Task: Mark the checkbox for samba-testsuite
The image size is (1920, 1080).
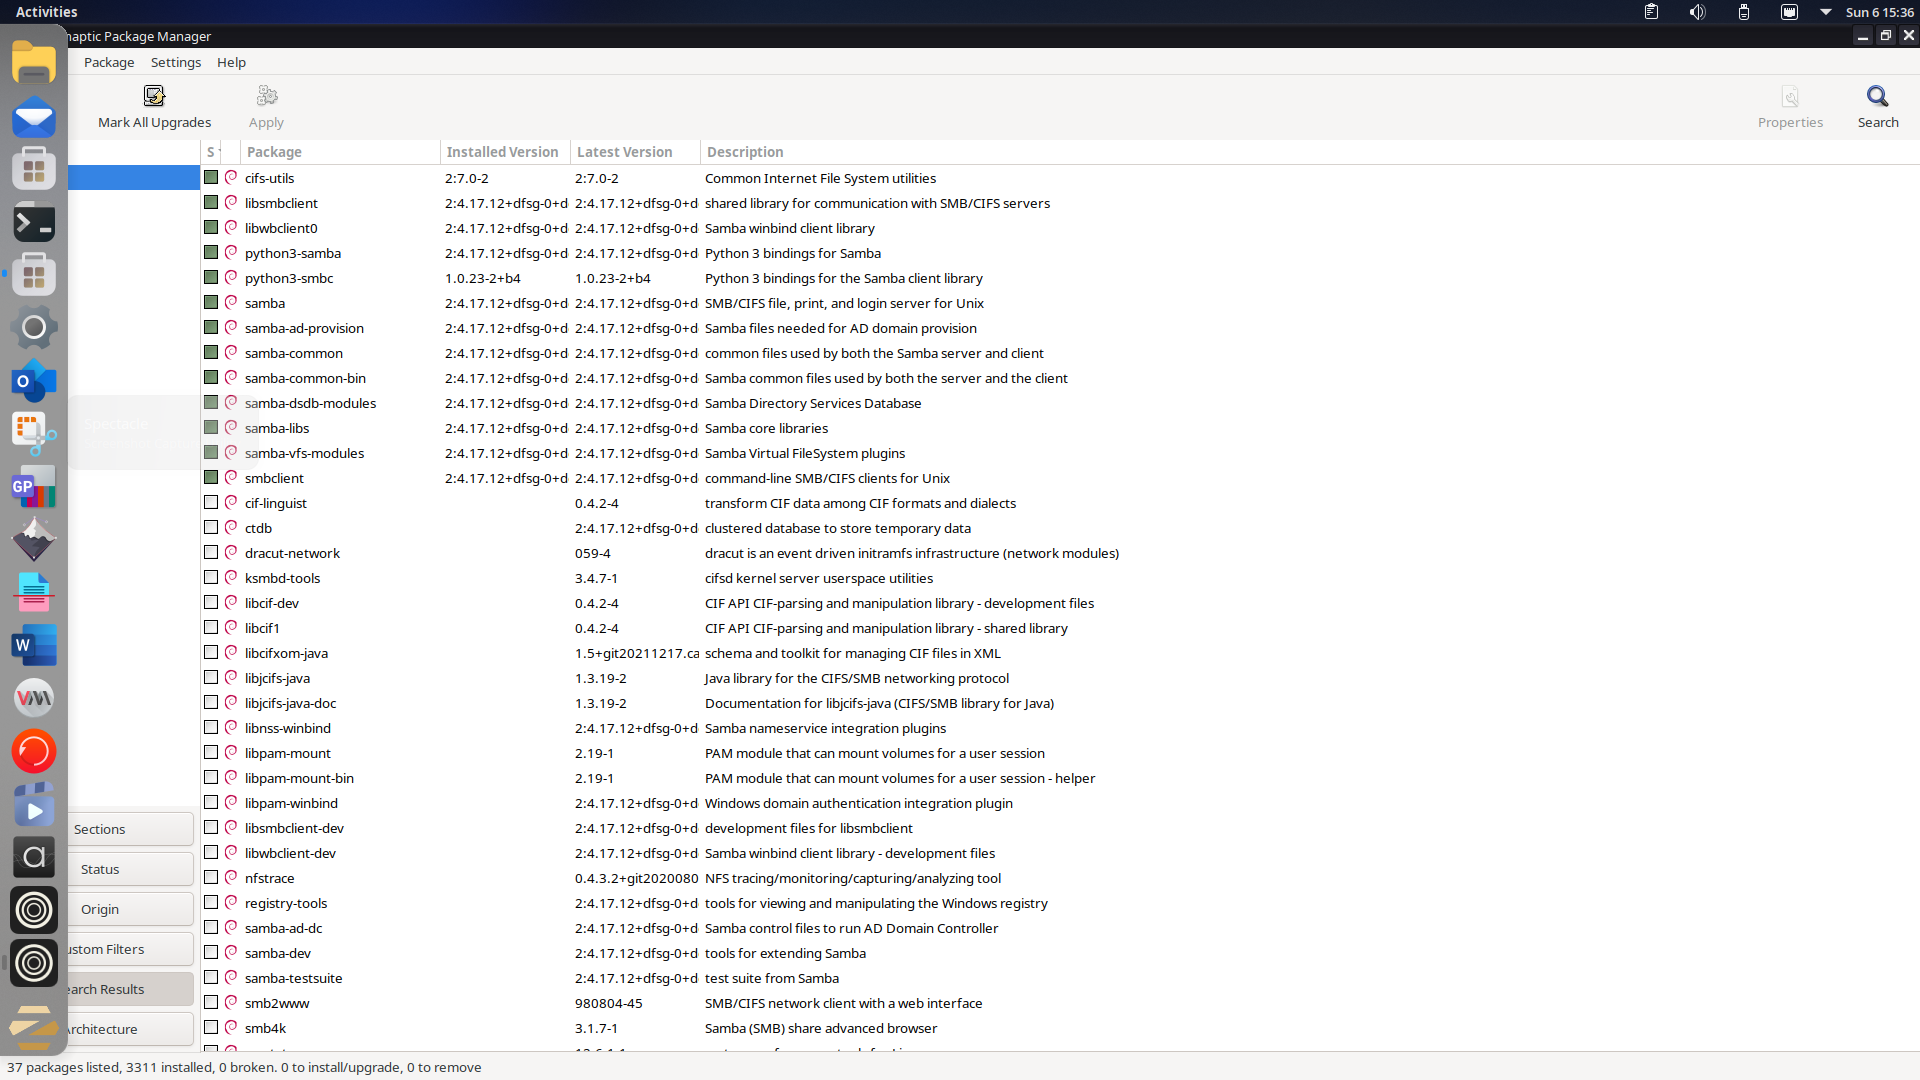Action: click(x=211, y=977)
